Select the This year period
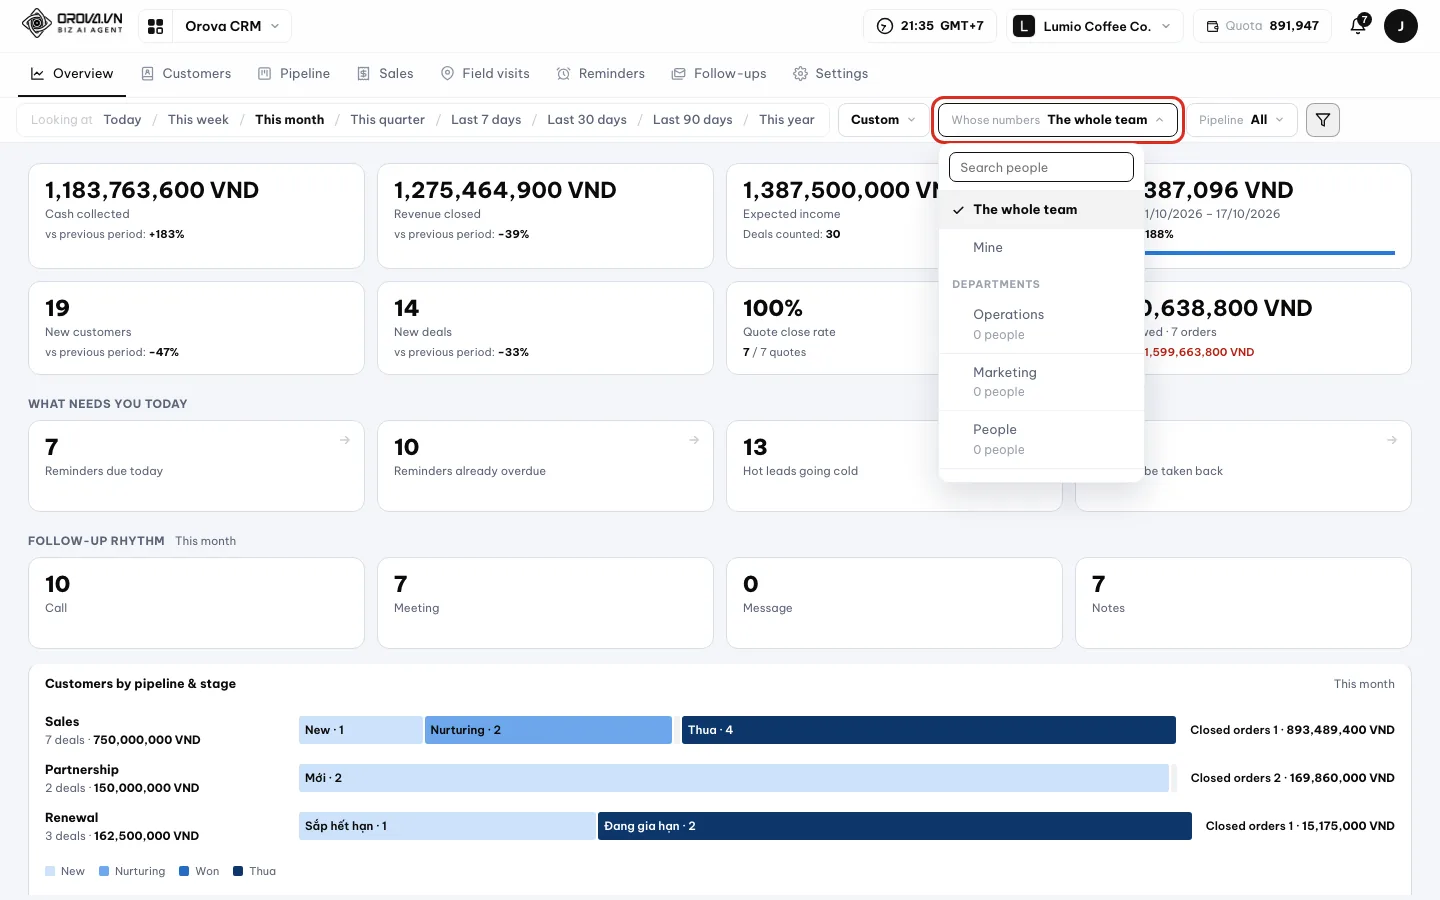 click(x=786, y=120)
